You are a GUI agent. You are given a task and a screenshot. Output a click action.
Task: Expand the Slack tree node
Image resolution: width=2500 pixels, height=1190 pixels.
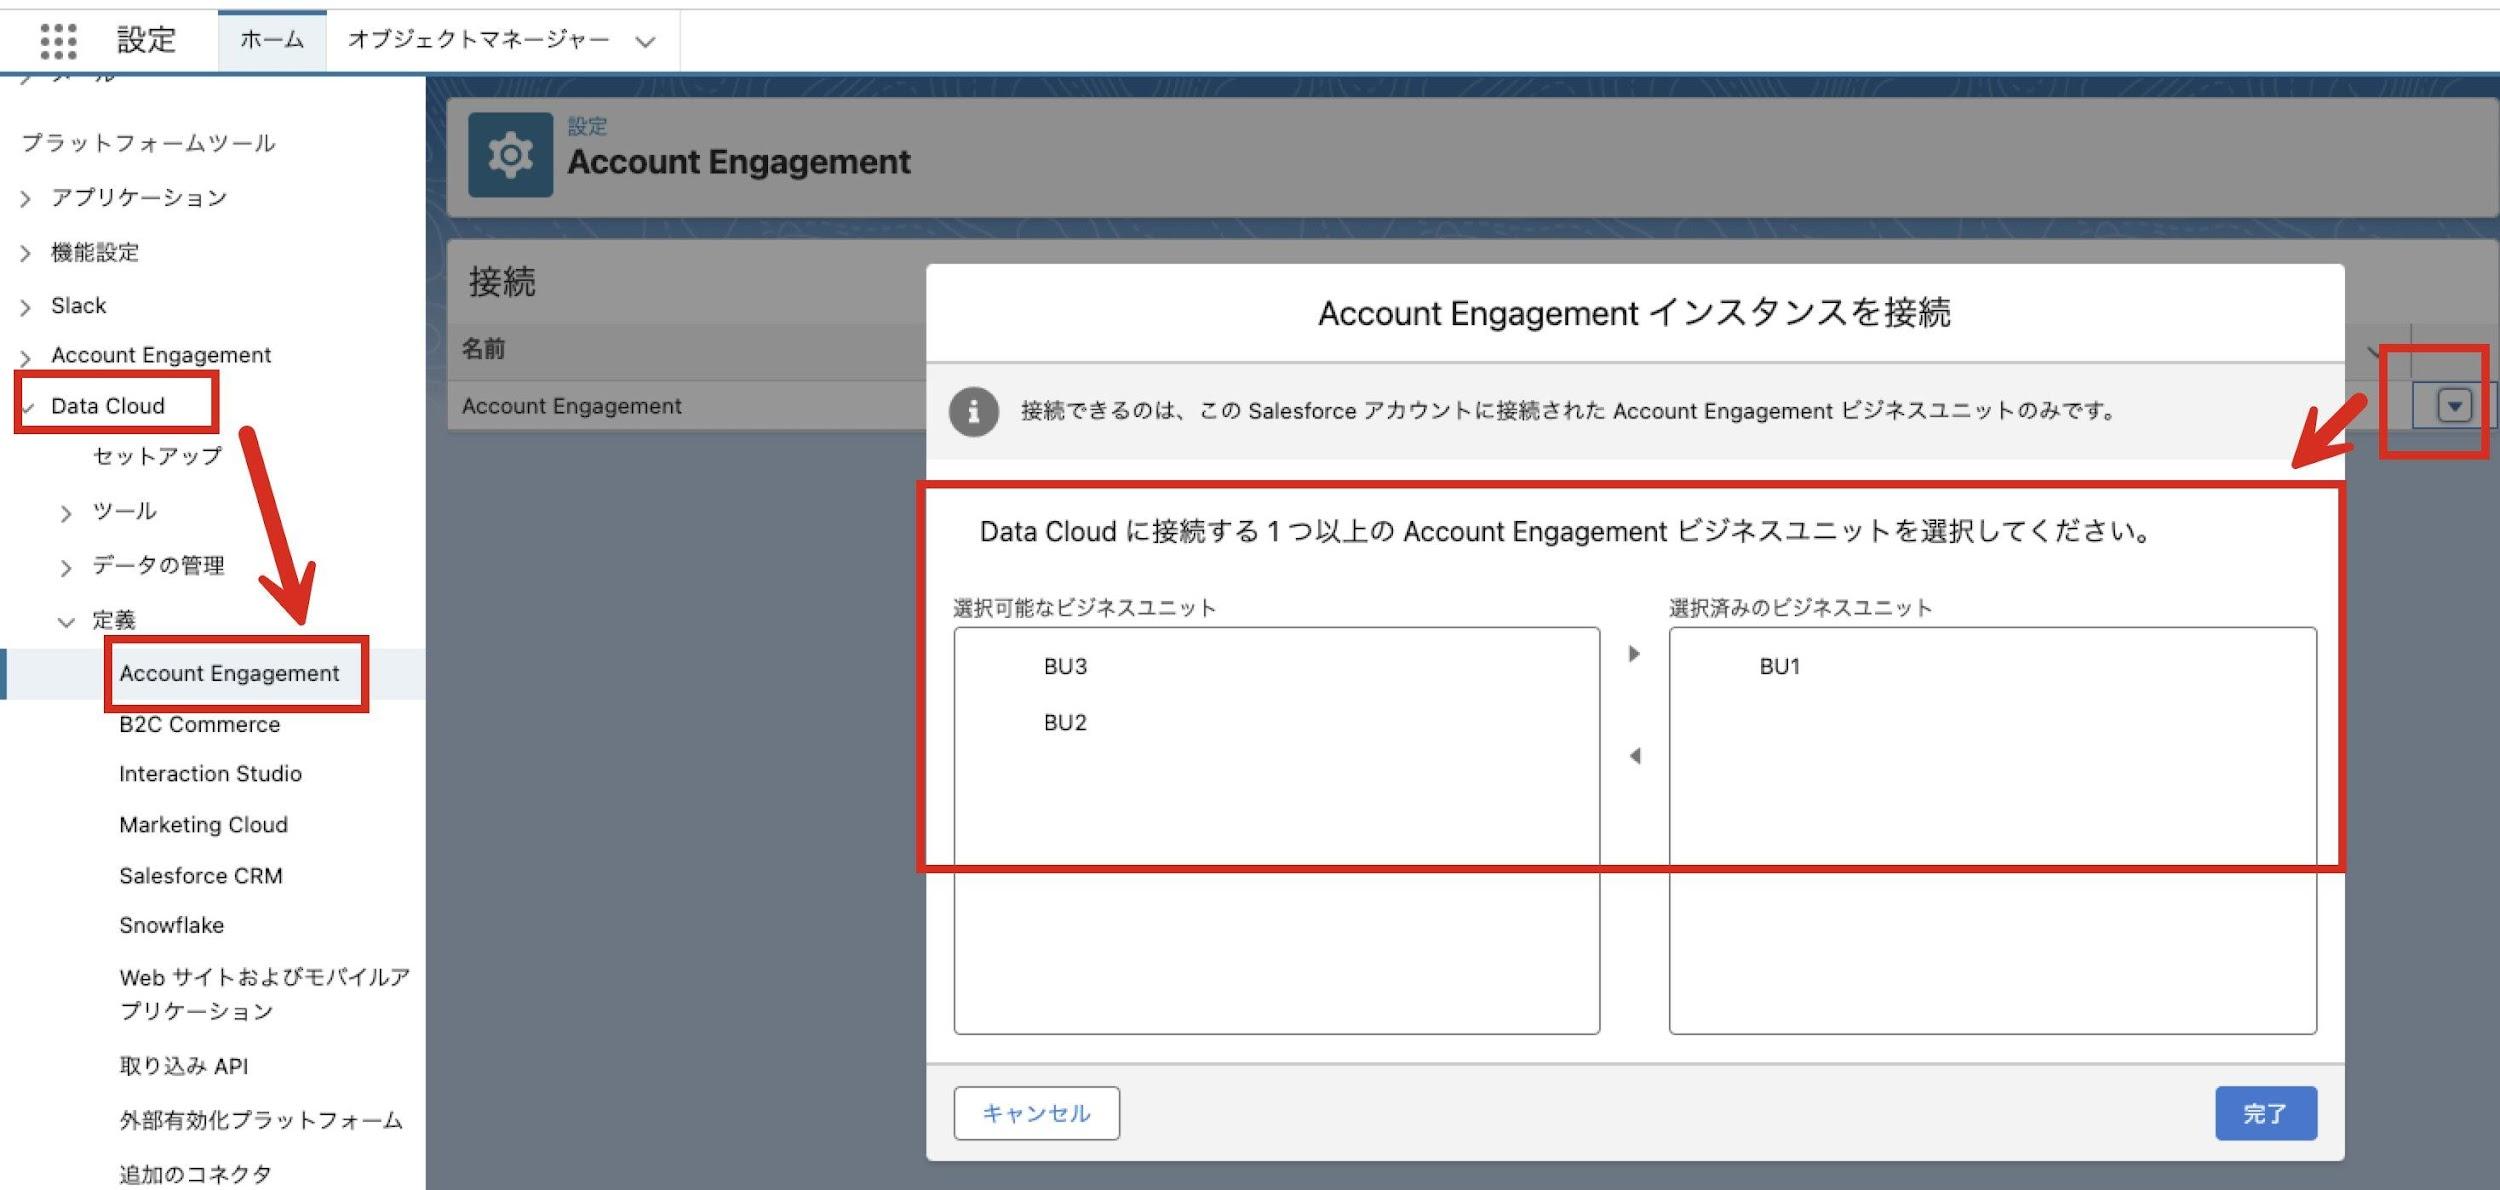[x=26, y=307]
